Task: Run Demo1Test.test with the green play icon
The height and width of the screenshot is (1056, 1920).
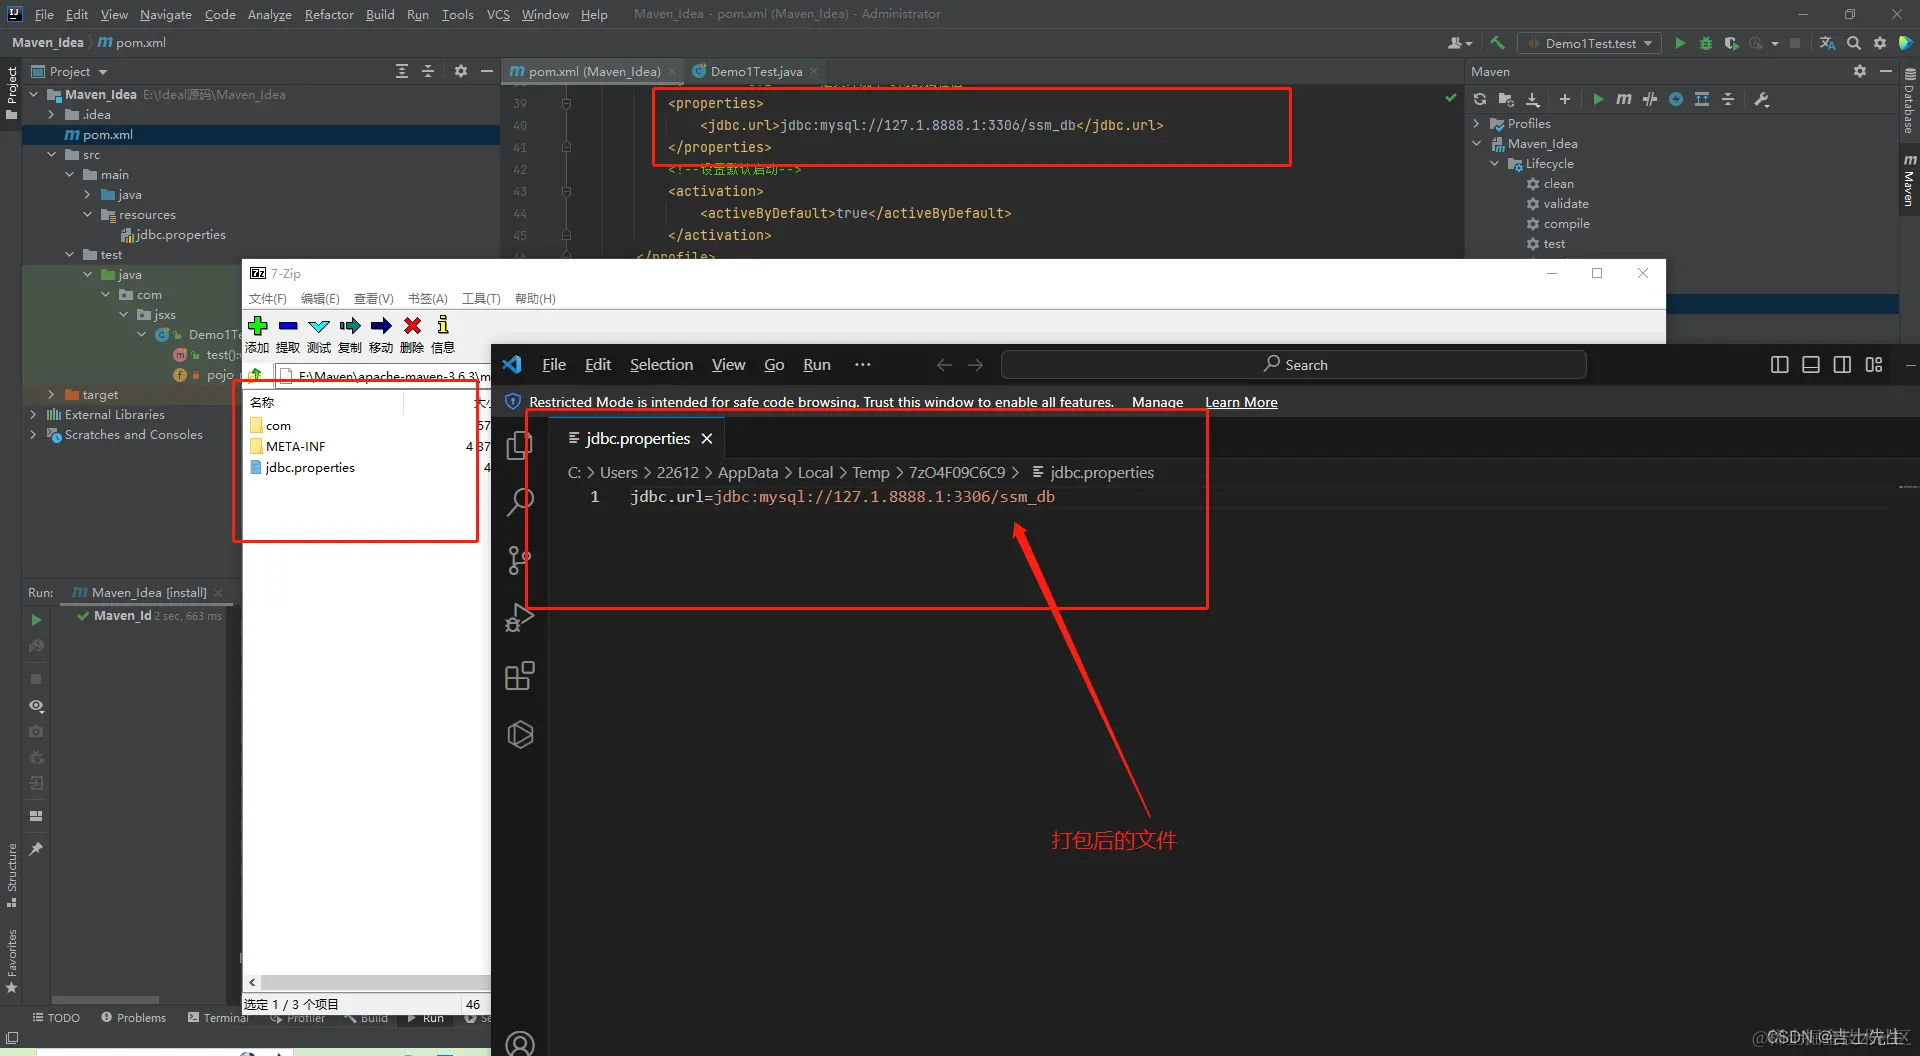Action: tap(1680, 43)
